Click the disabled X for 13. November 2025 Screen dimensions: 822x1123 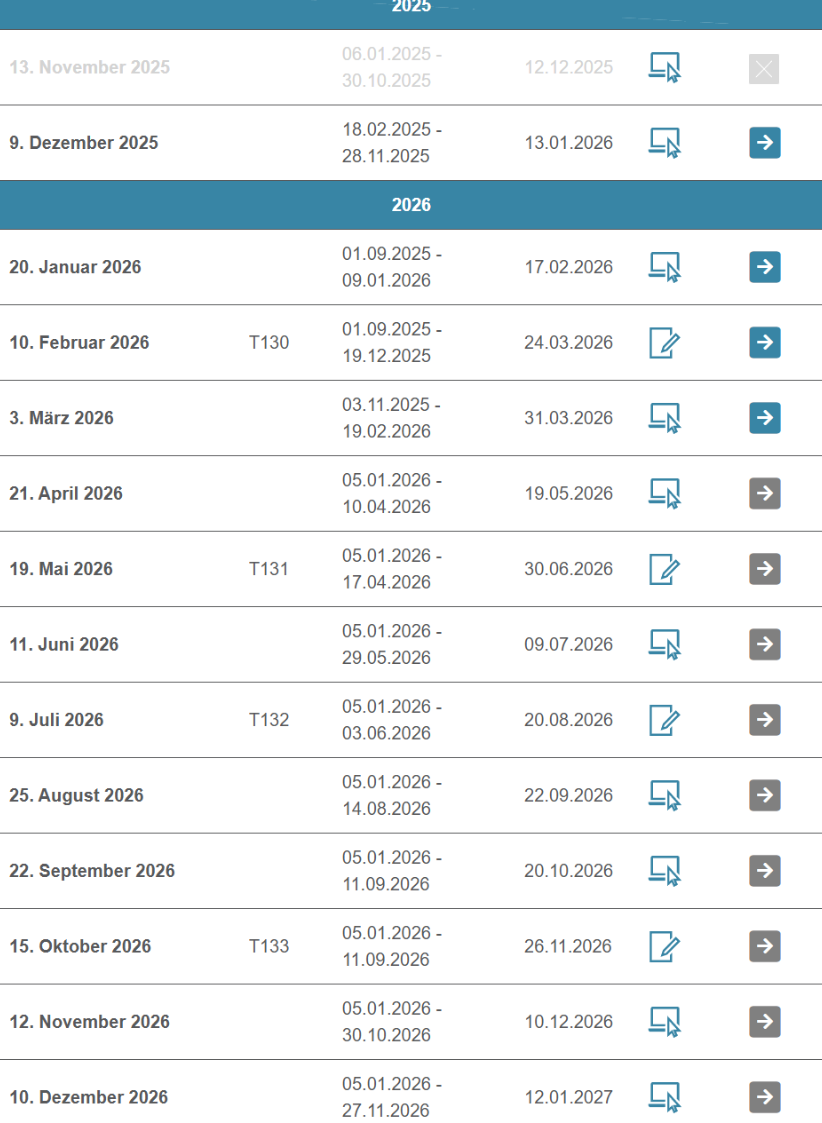(x=764, y=69)
